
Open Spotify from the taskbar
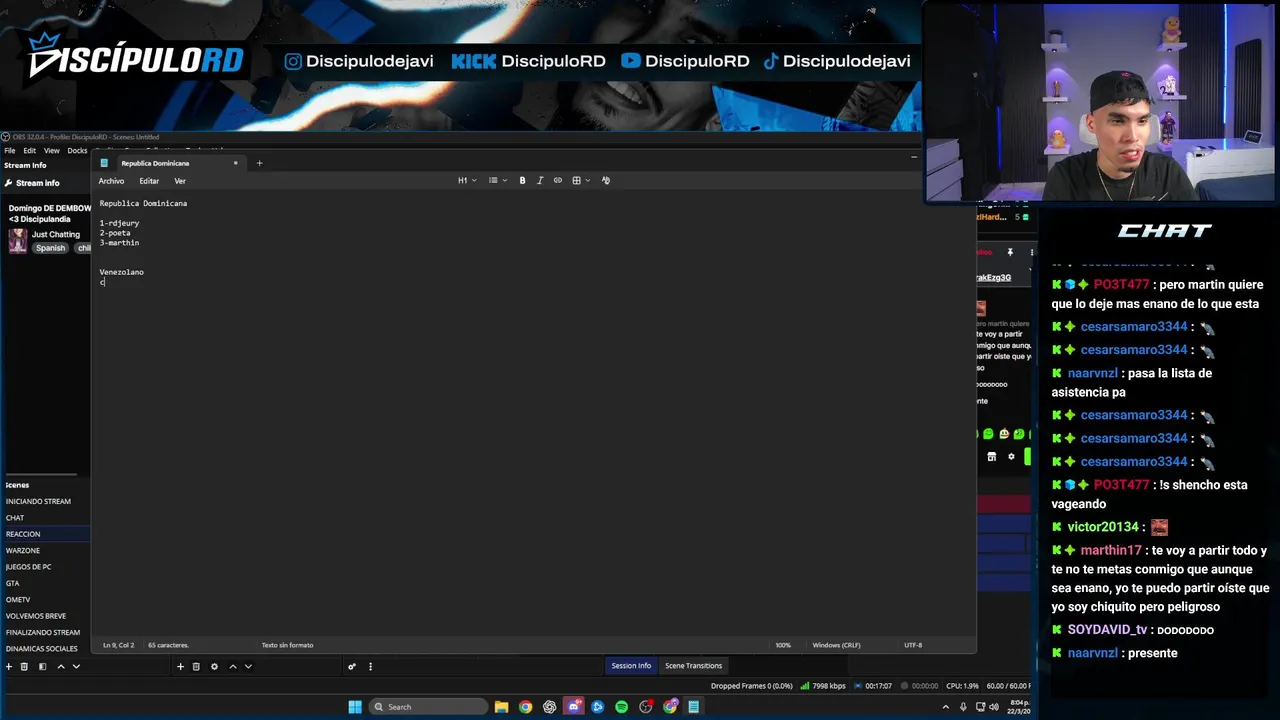(x=621, y=707)
